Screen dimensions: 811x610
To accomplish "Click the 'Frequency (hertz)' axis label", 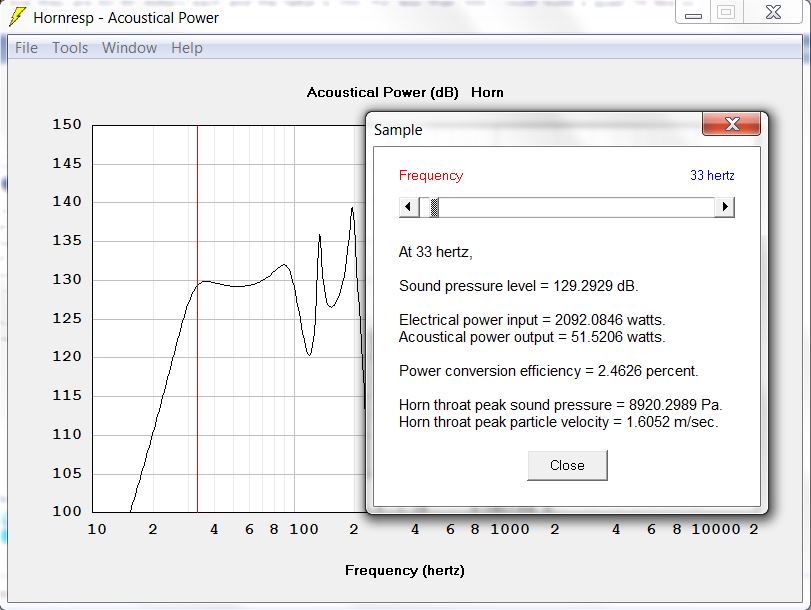I will pyautogui.click(x=405, y=570).
